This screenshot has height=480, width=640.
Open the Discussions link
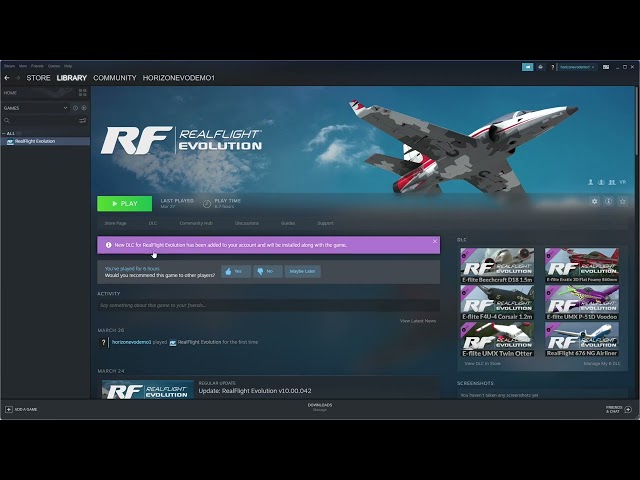tap(247, 223)
